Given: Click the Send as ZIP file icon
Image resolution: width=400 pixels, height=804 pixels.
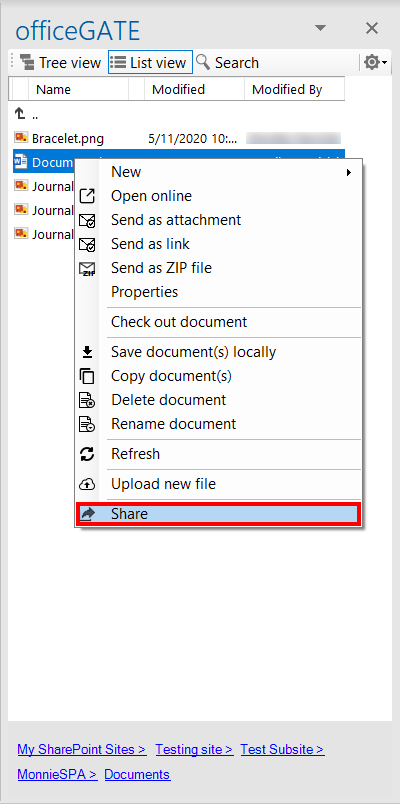Looking at the screenshot, I should coord(88,268).
